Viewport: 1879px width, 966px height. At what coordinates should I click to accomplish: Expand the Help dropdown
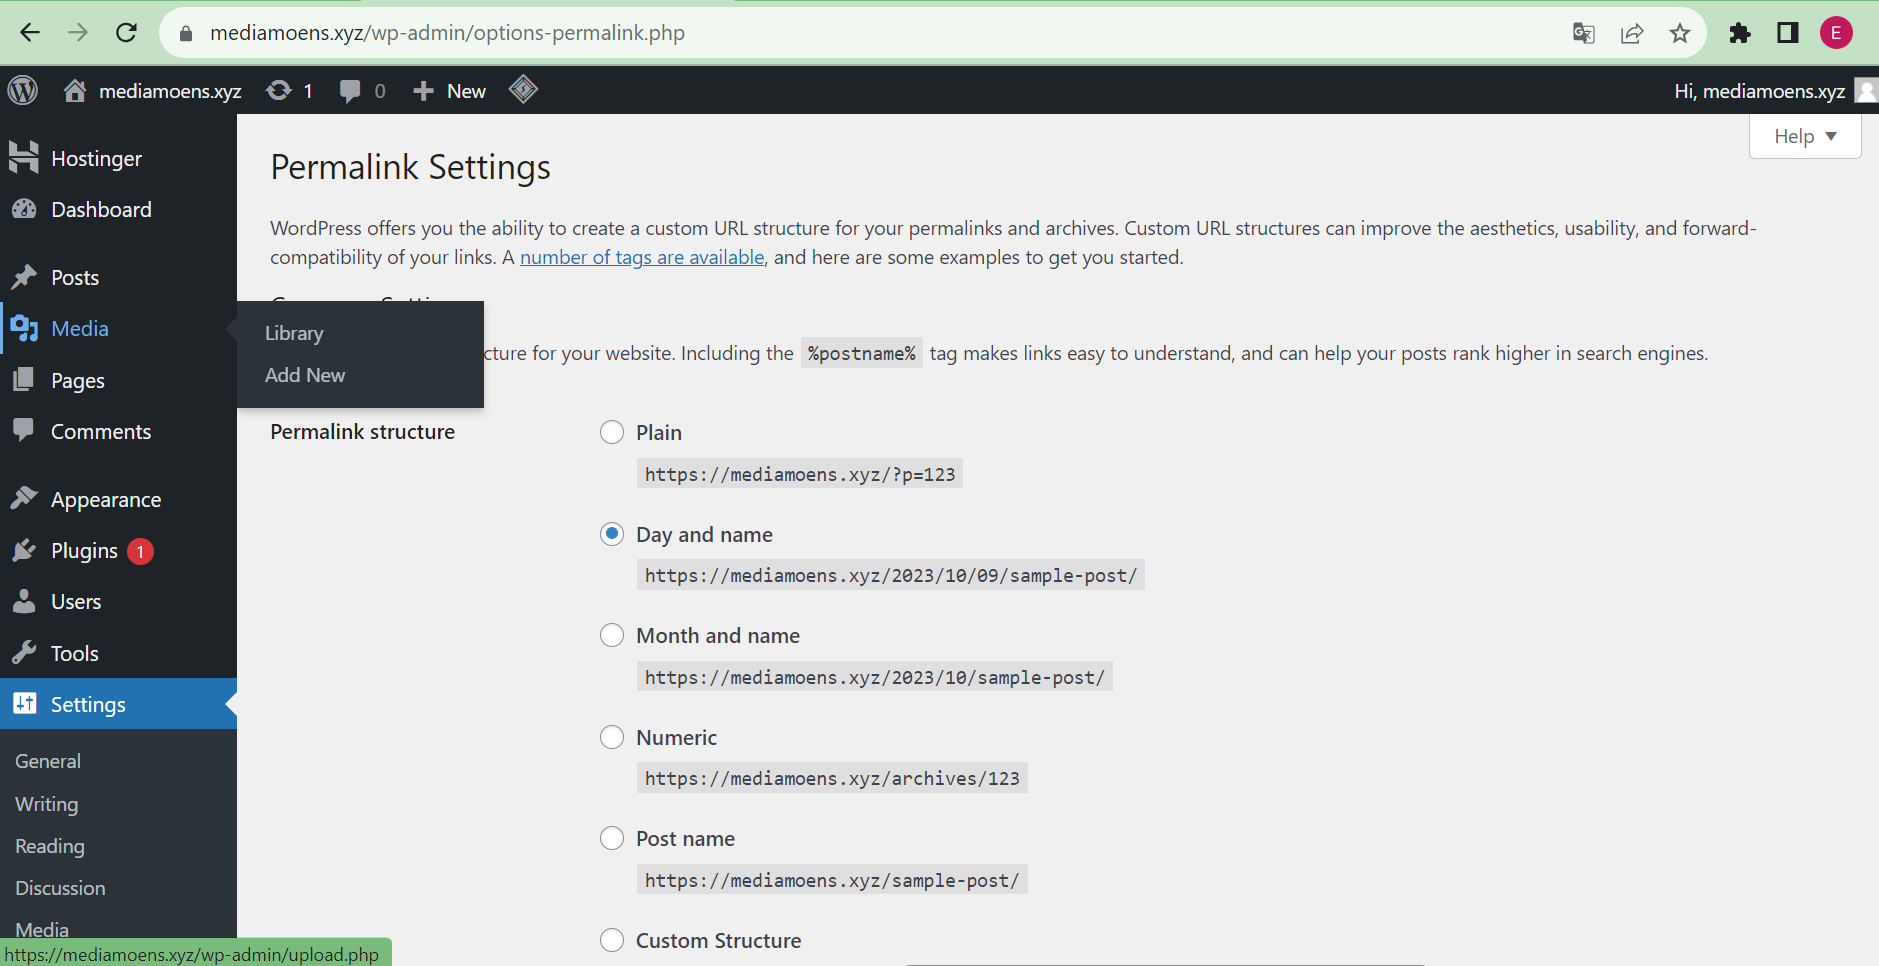click(x=1805, y=136)
